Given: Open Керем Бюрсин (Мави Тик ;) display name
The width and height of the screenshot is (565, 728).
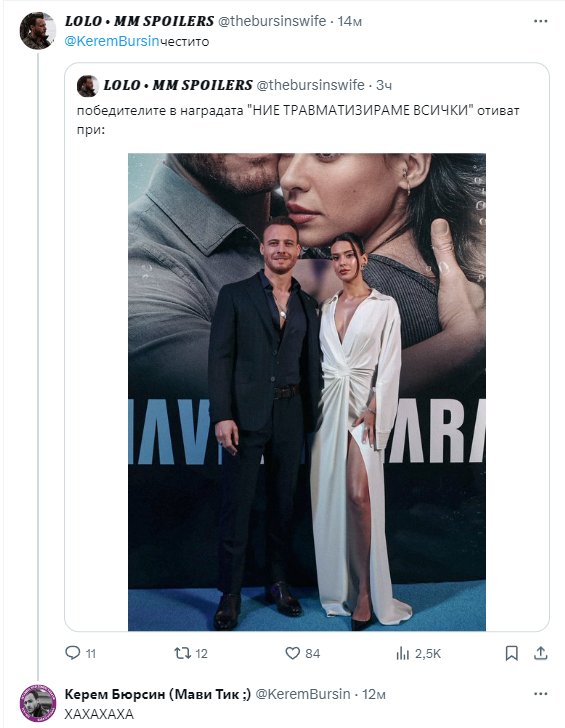Looking at the screenshot, I should click(x=157, y=694).
